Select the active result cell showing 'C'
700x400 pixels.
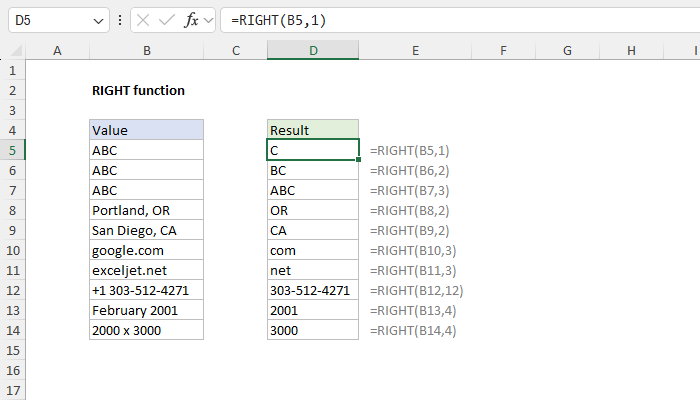[313, 150]
